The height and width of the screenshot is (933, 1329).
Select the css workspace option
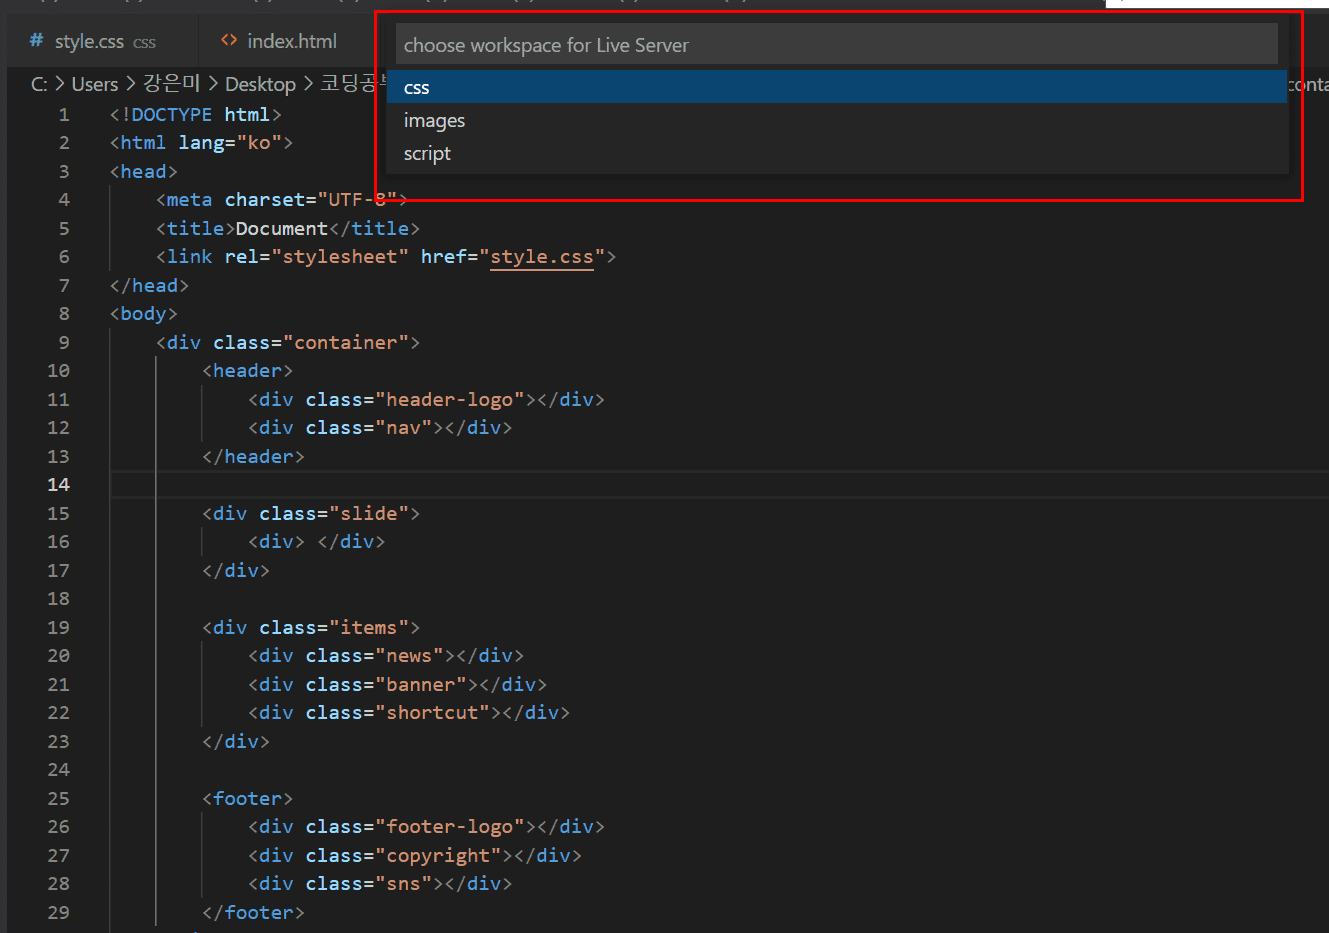(x=836, y=87)
